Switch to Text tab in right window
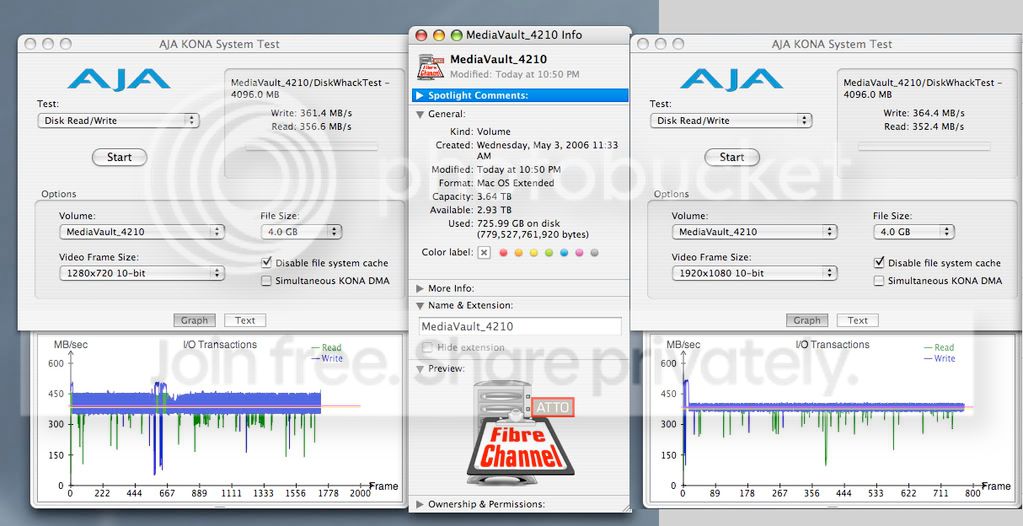 (857, 320)
